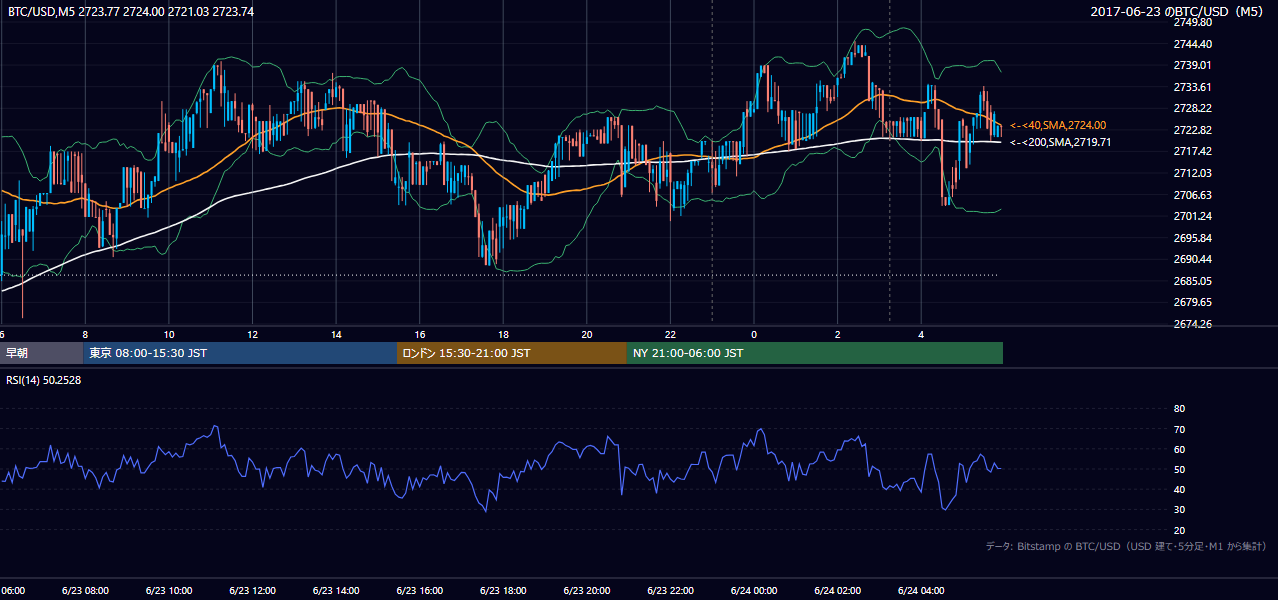This screenshot has height=600, width=1278.
Task: Click price axis value 2717.42
Action: [x=1192, y=151]
